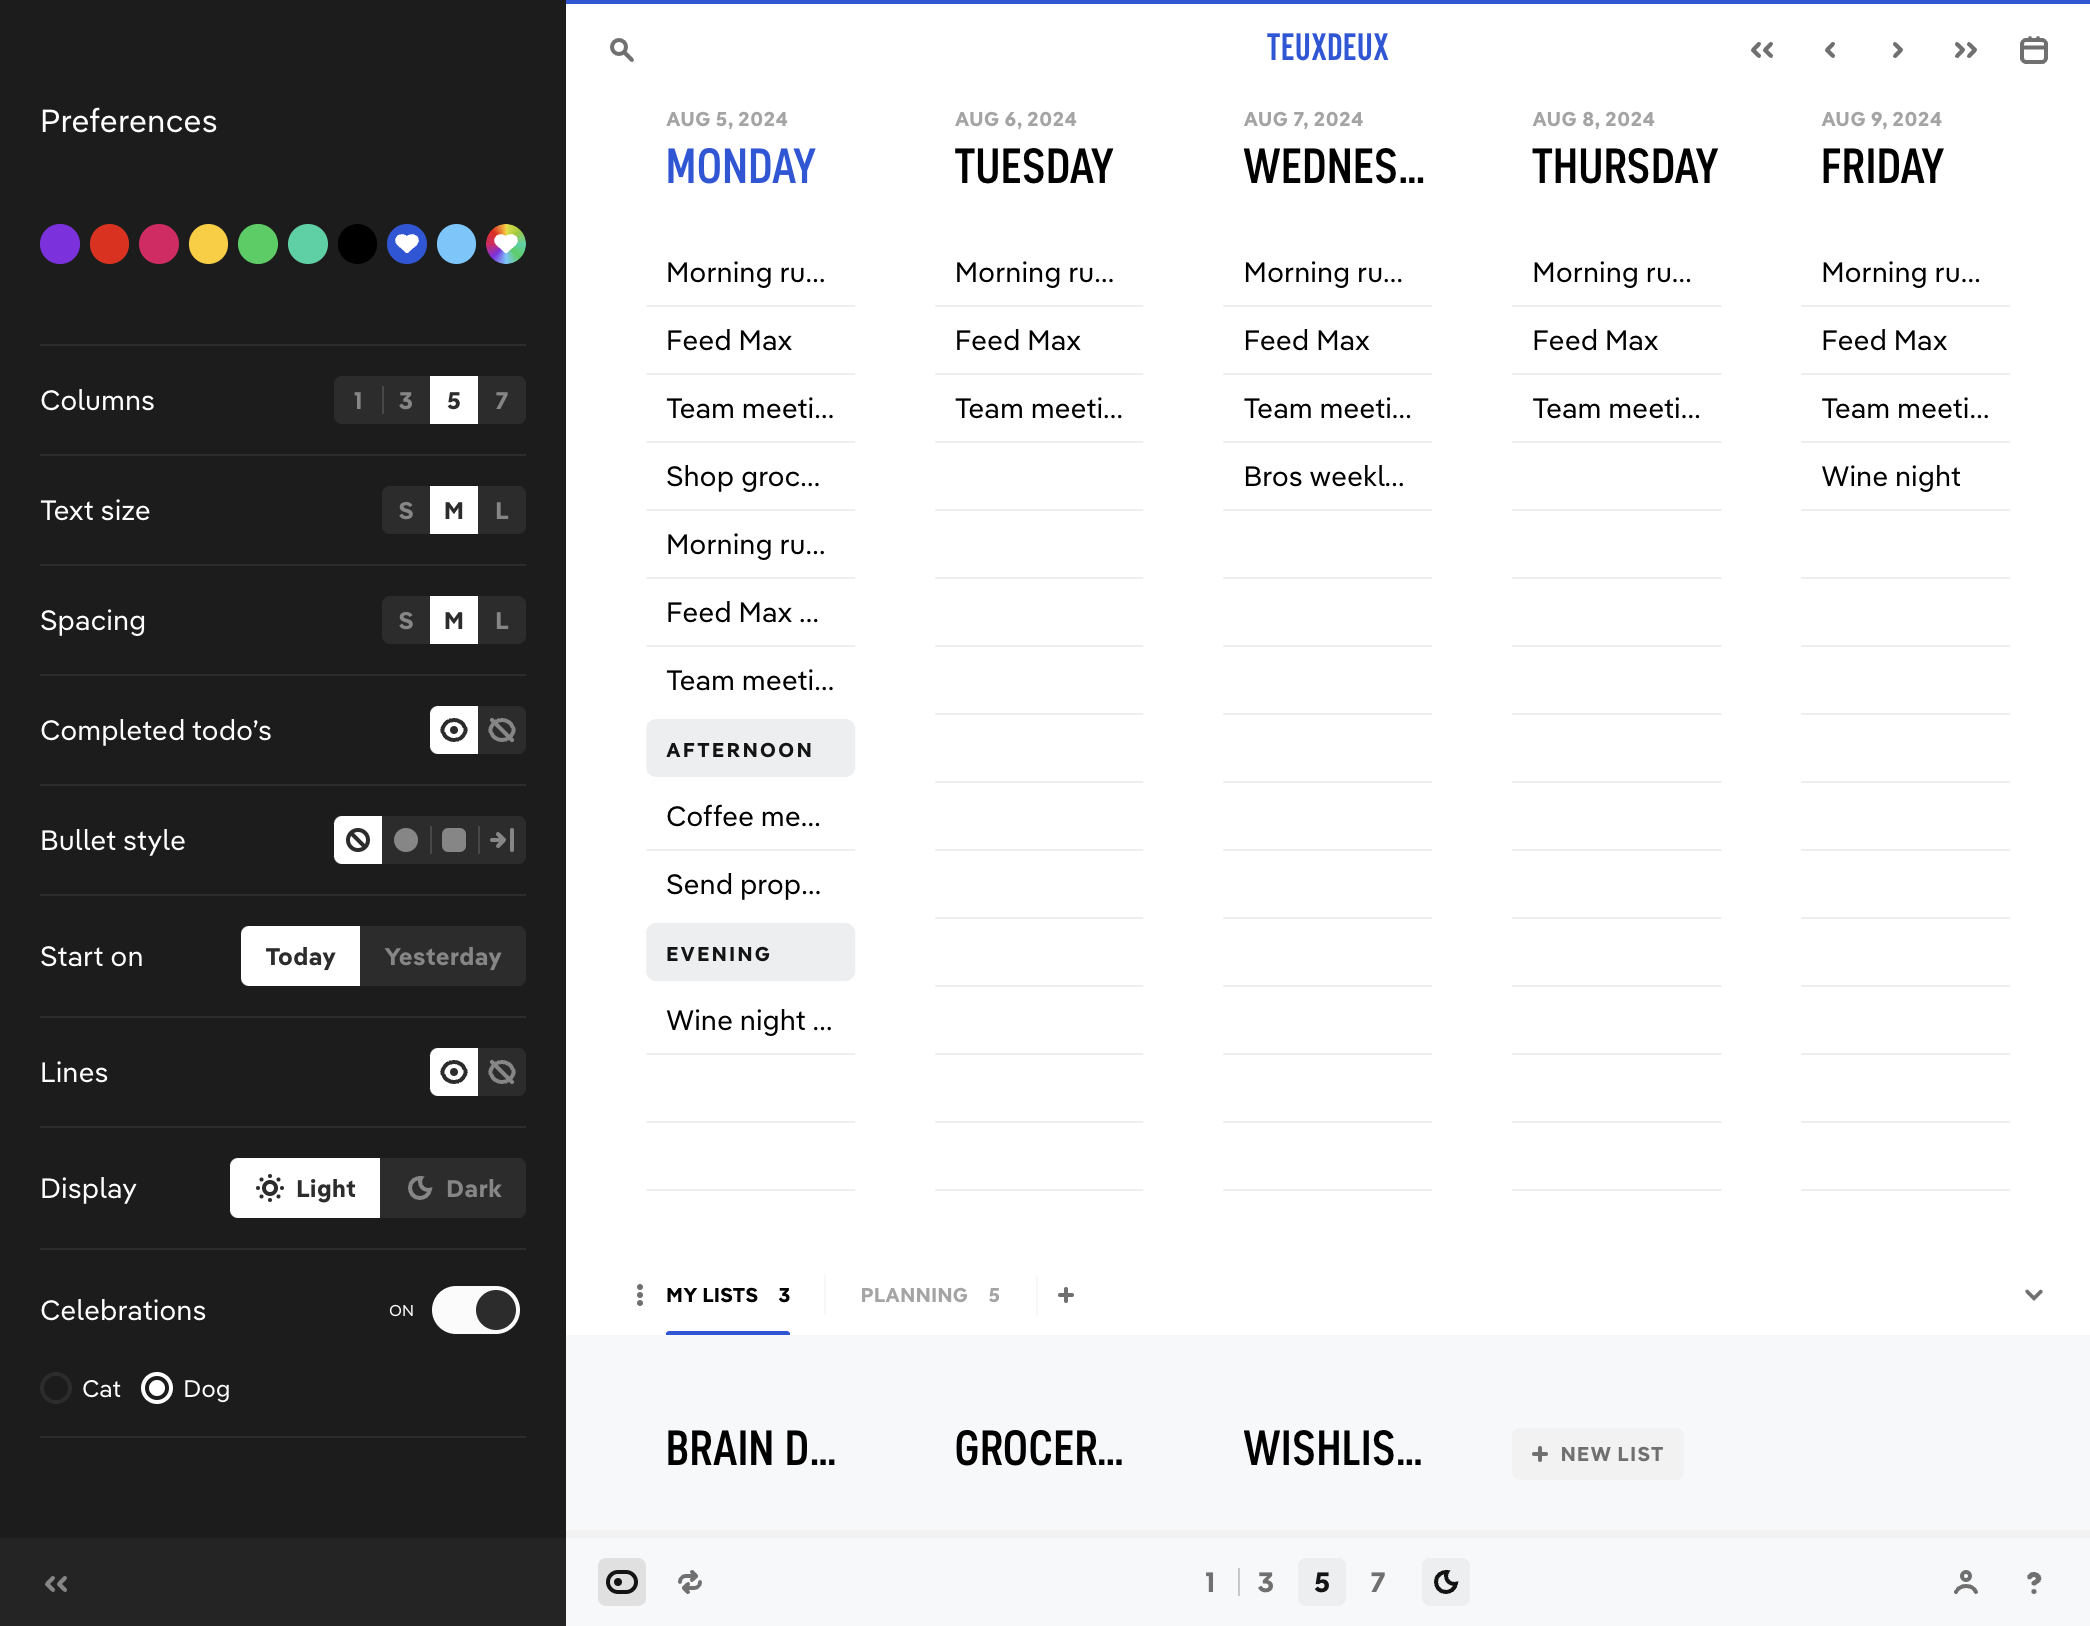This screenshot has width=2090, height=1626.
Task: Open the search magnifier icon
Action: click(x=621, y=50)
